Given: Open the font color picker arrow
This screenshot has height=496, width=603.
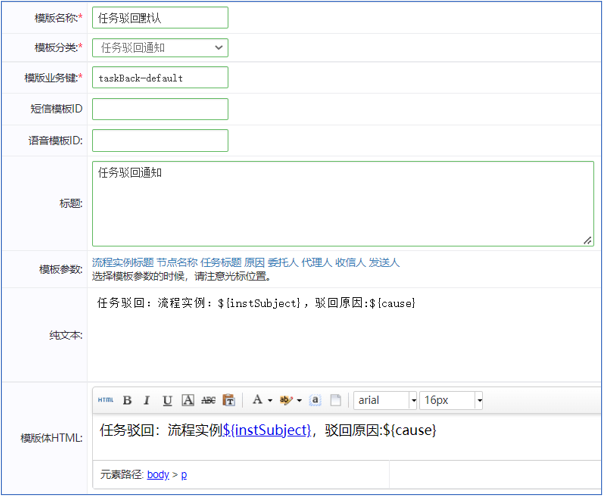Looking at the screenshot, I should [270, 400].
